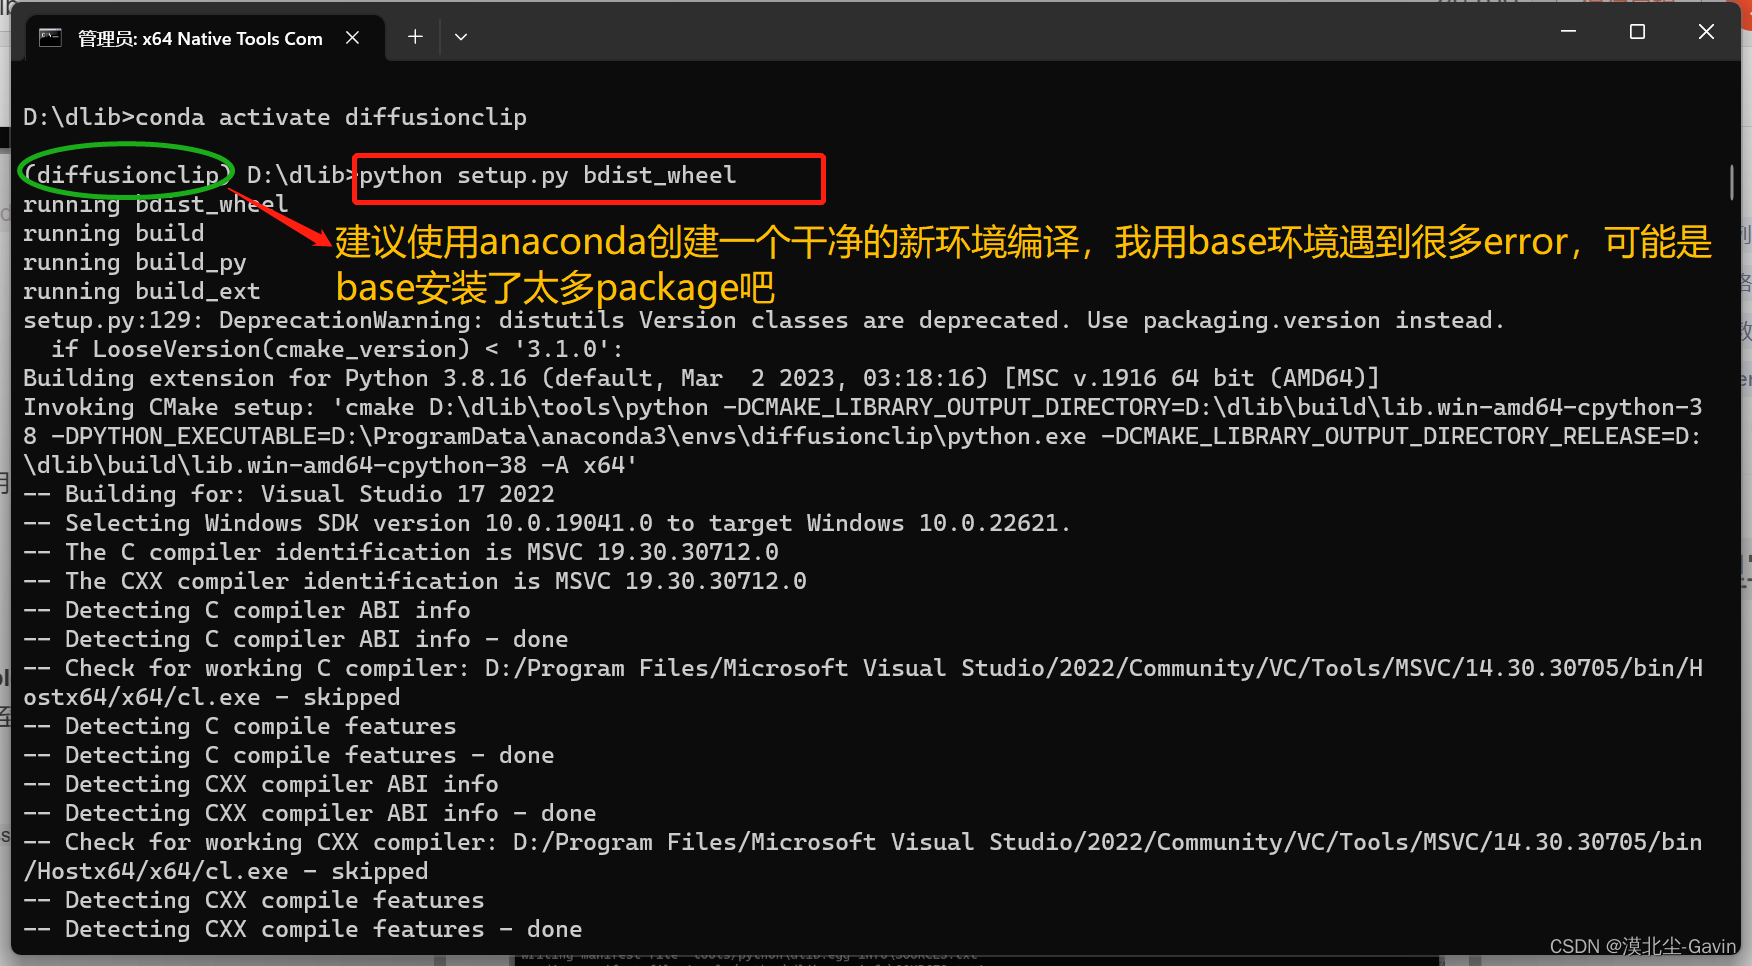Click the 'running build' output line
The height and width of the screenshot is (966, 1752).
point(114,233)
